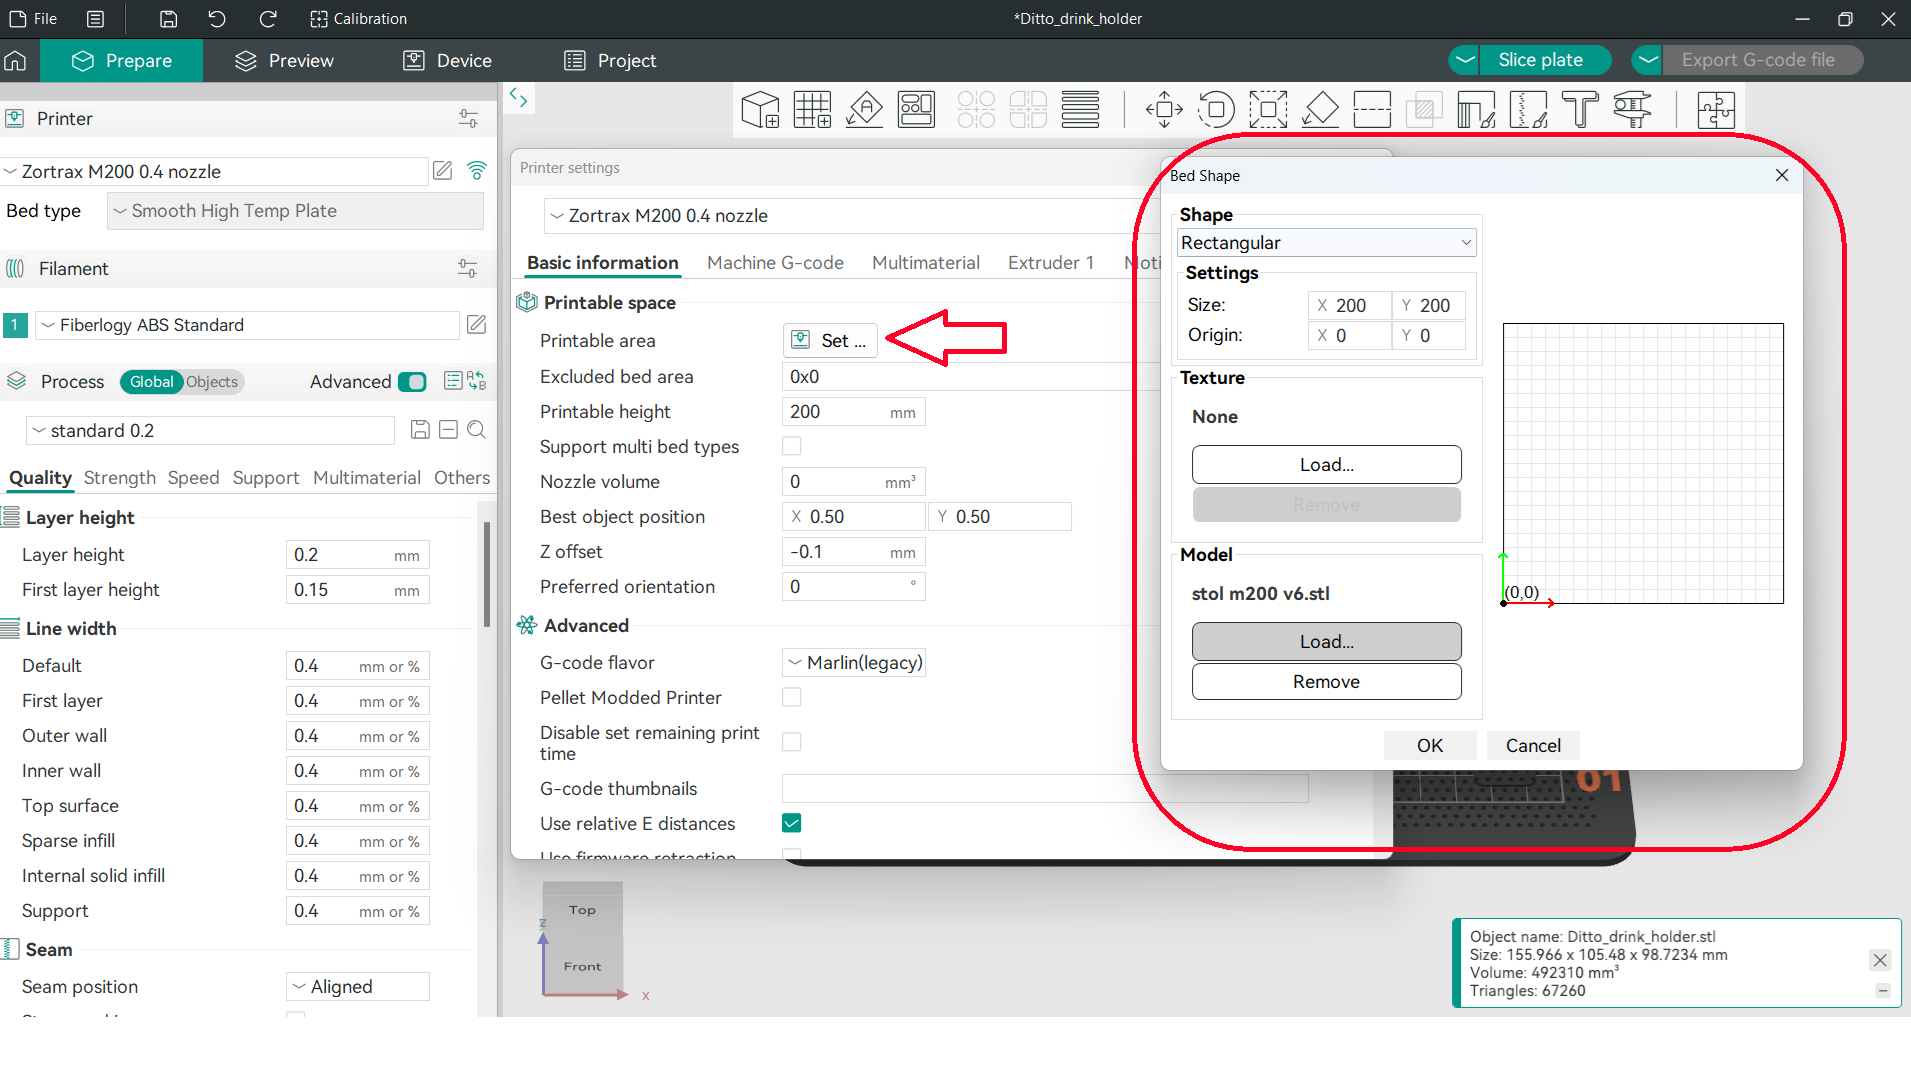Screen dimensions: 1911x1077
Task: Uncheck Use relative E distances
Action: pyautogui.click(x=791, y=823)
